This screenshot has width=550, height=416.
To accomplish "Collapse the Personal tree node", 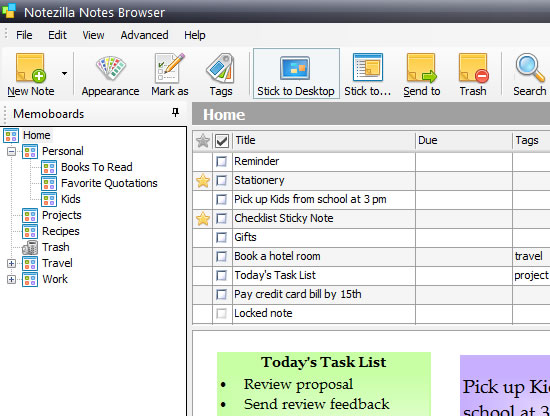I will (x=12, y=152).
